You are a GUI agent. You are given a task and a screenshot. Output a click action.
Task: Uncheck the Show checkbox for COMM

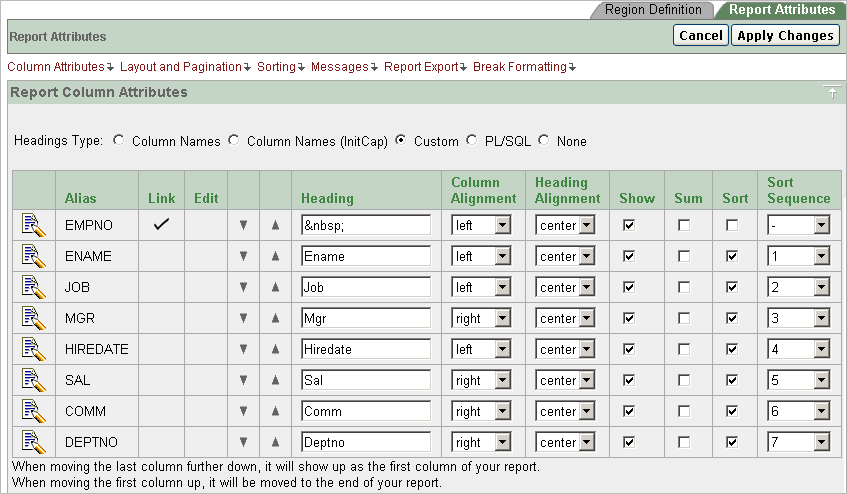click(628, 411)
